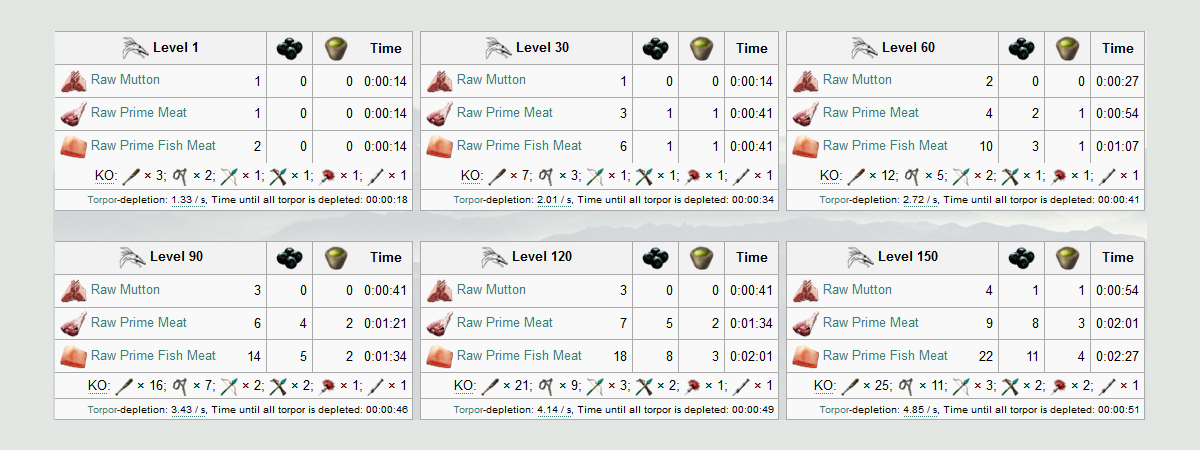This screenshot has width=1200, height=450.
Task: Click the 4.85 / s depletion value in Level 150 table
Action: click(x=920, y=410)
